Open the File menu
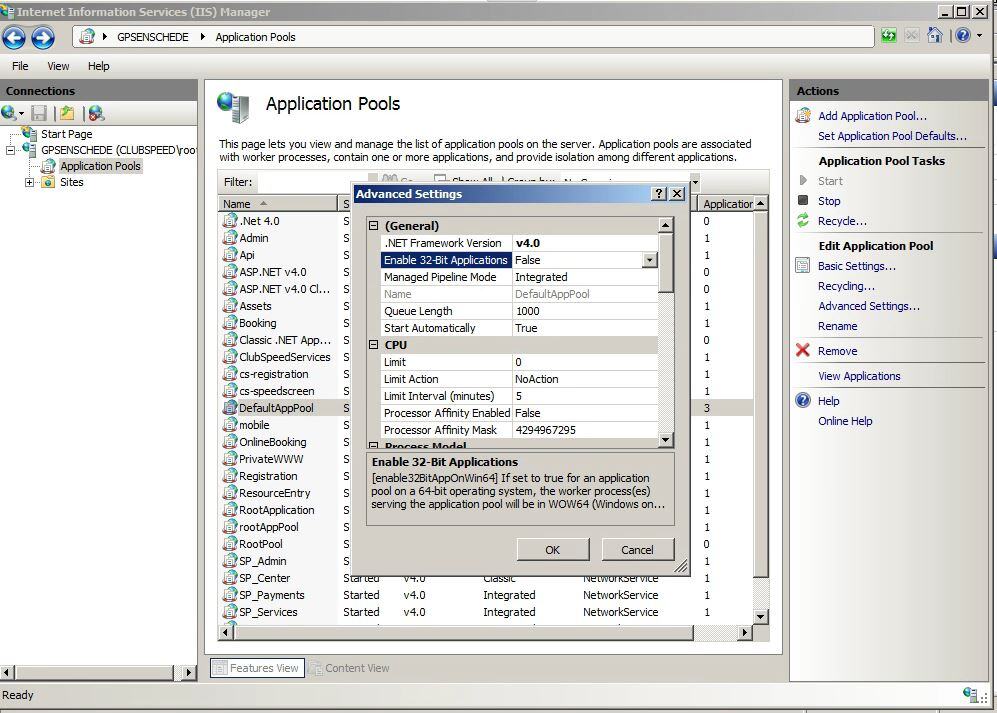The width and height of the screenshot is (997, 713). click(20, 66)
